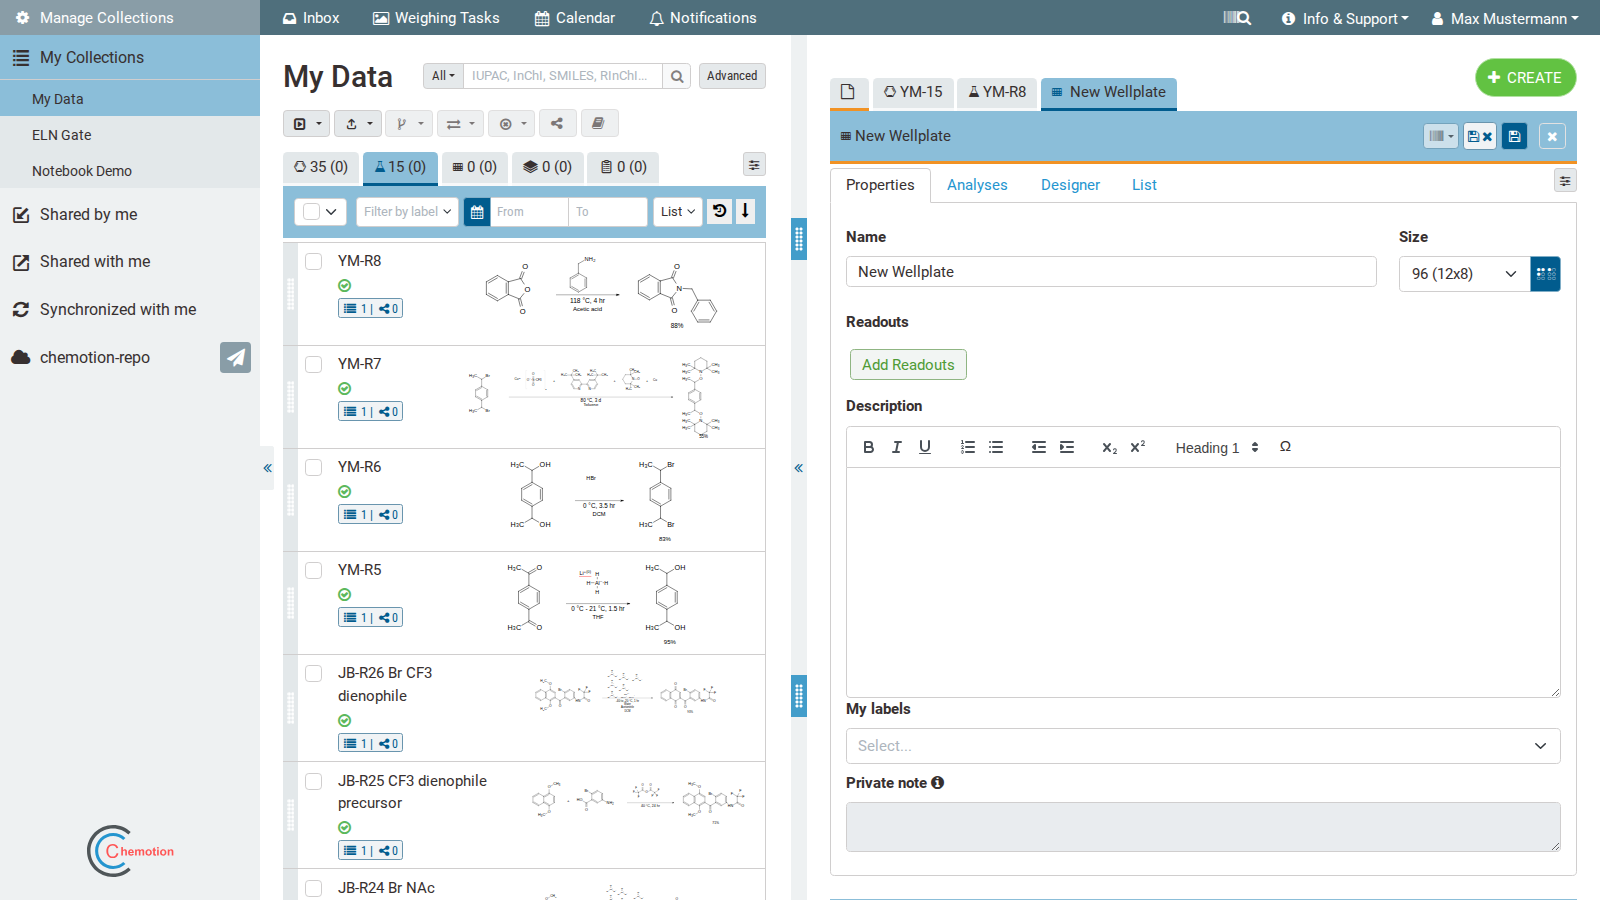Image resolution: width=1600 pixels, height=900 pixels.
Task: Open wellplate detail tab layout settings
Action: click(x=1565, y=181)
